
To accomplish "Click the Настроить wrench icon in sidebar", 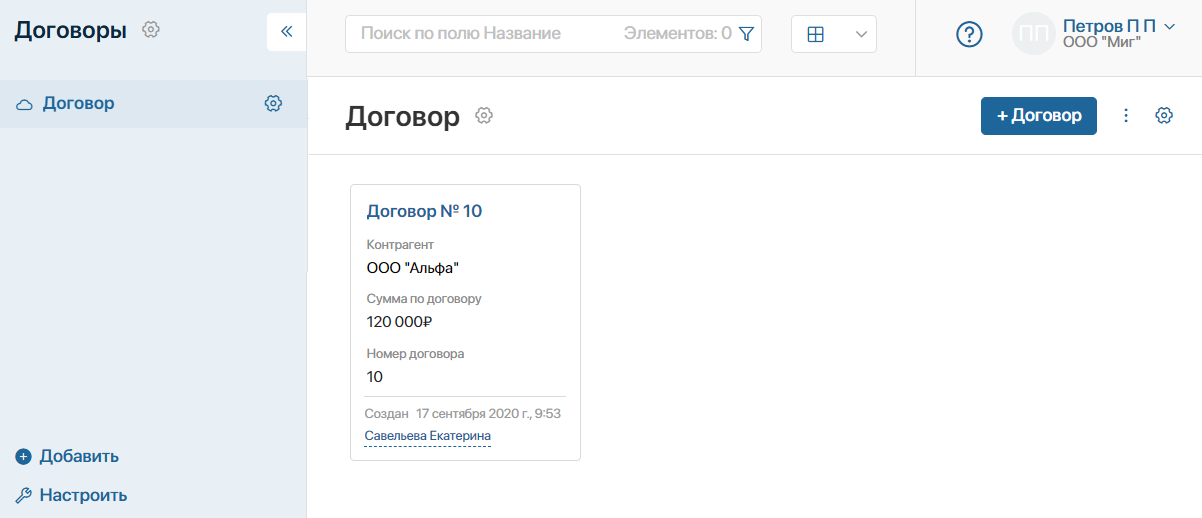I will point(24,495).
